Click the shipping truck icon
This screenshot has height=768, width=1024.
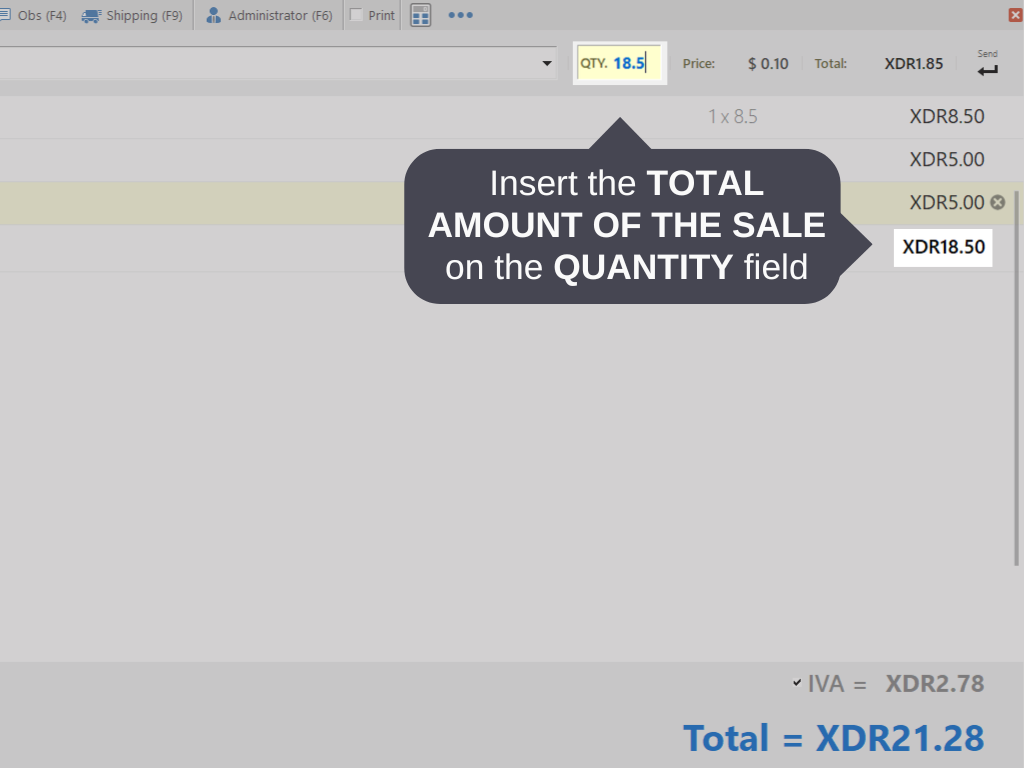click(x=91, y=16)
